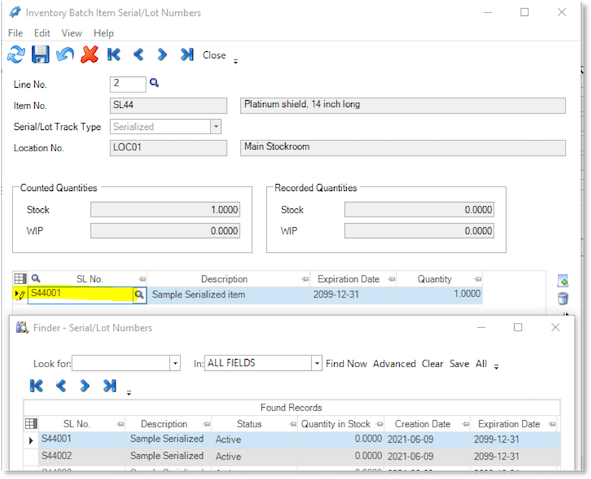Screen dimensions: 591x479
Task: Click the Refresh icon in toolbar
Action: click(x=16, y=54)
